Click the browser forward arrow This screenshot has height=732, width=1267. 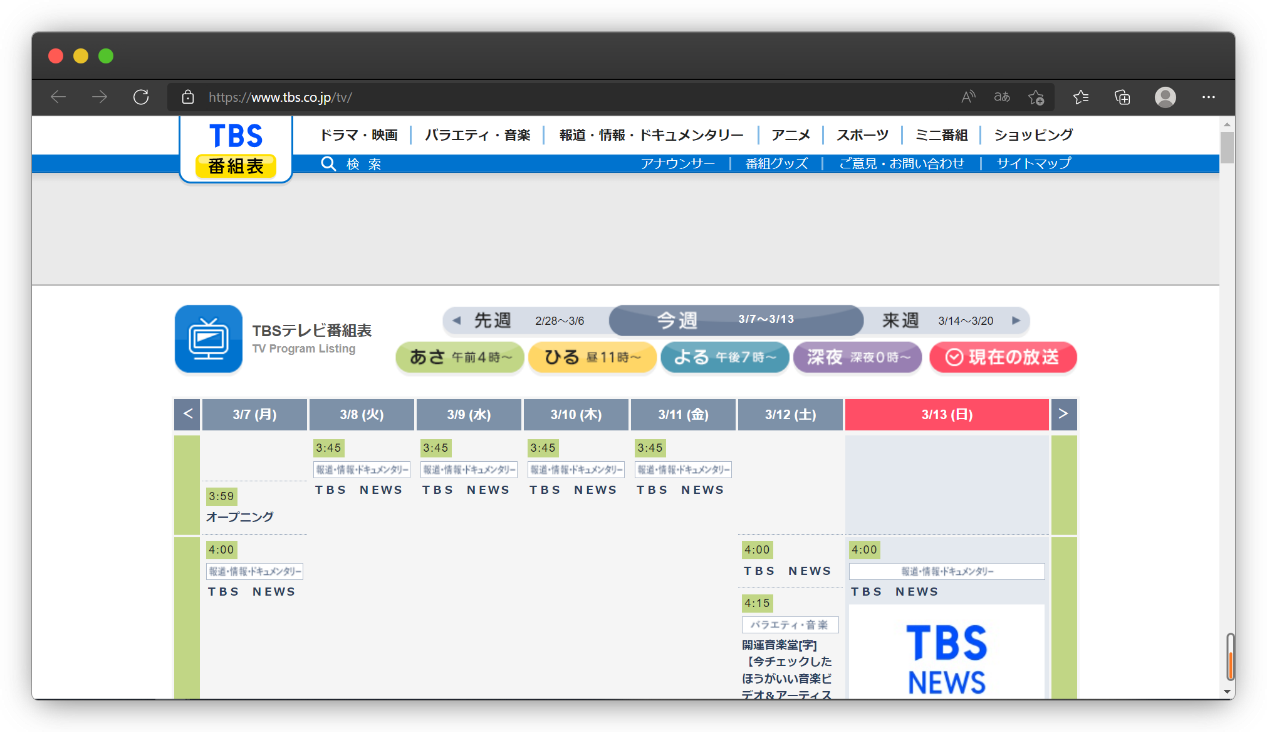[x=99, y=97]
